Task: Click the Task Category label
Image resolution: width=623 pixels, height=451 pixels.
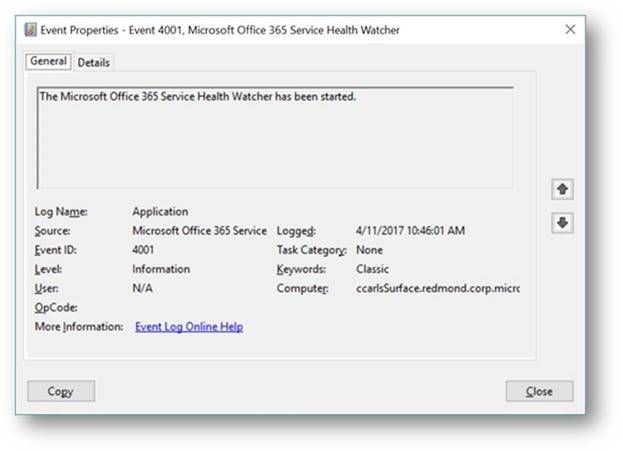Action: (x=312, y=250)
